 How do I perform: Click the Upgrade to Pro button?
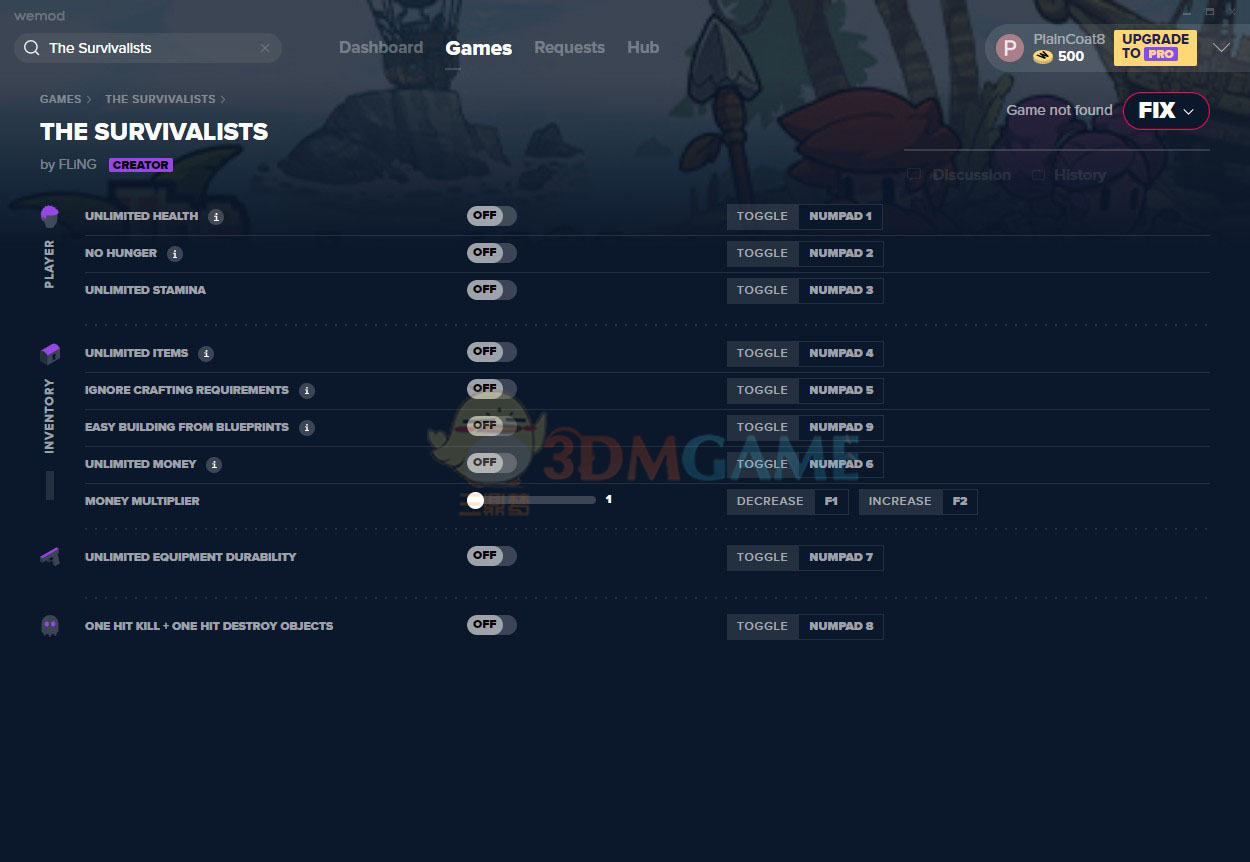click(1154, 47)
